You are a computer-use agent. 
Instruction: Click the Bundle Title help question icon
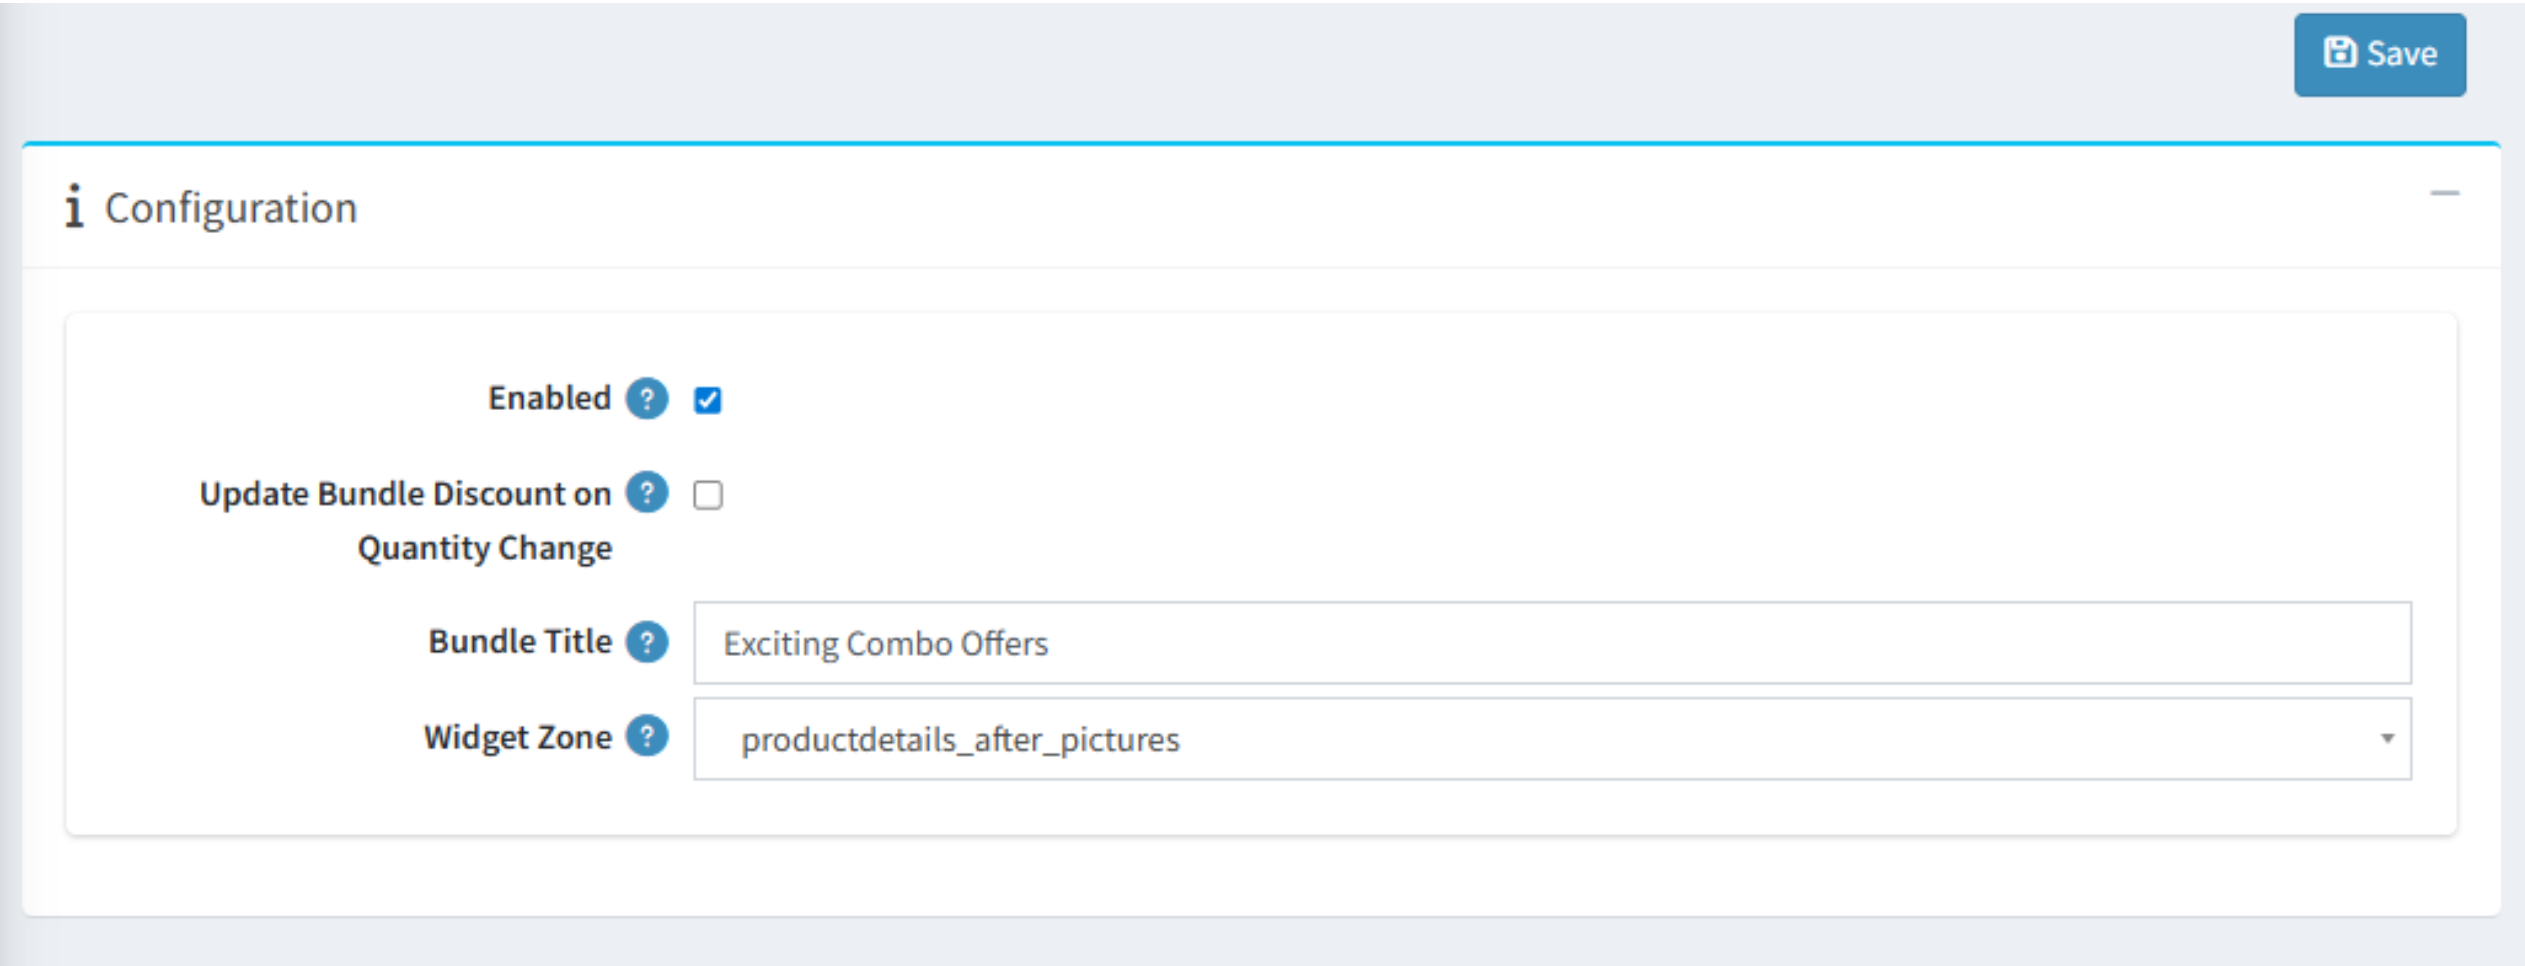click(x=647, y=642)
